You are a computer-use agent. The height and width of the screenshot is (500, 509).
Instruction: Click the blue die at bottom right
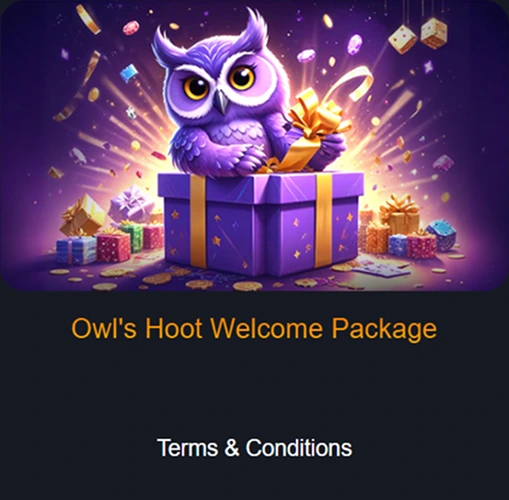click(x=441, y=235)
